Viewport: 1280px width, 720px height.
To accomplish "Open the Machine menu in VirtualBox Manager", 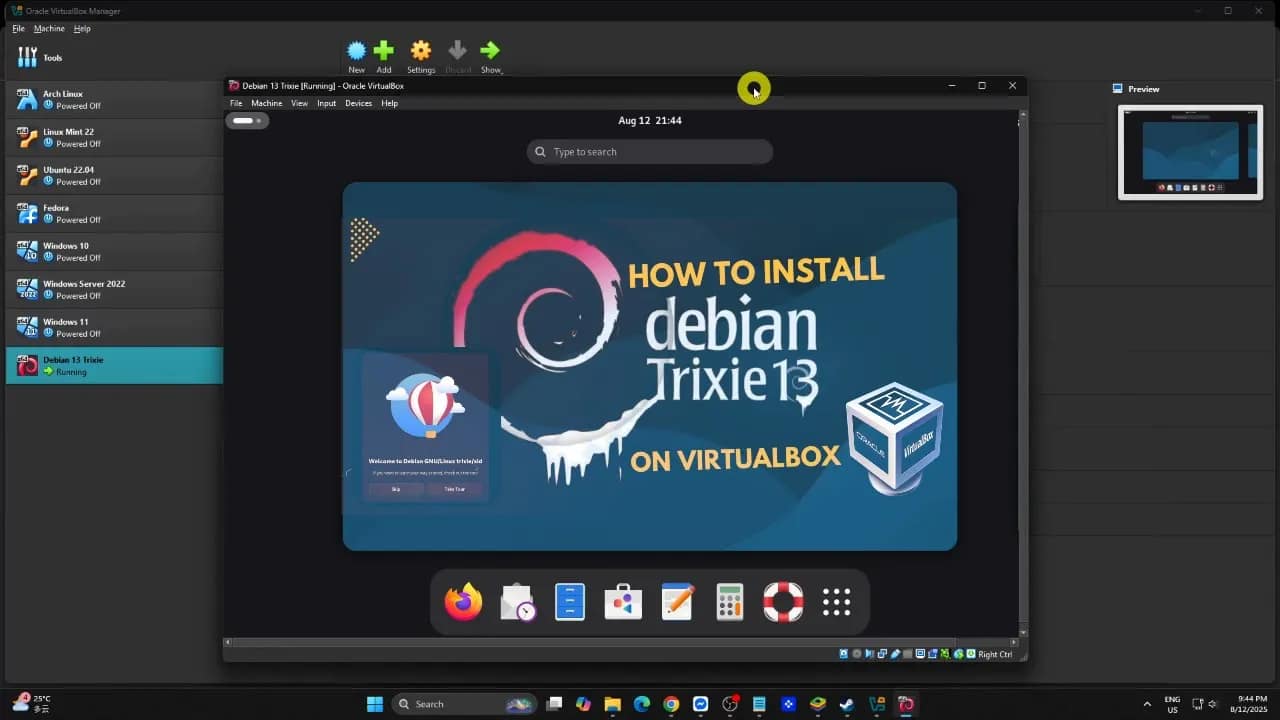I will (x=49, y=28).
